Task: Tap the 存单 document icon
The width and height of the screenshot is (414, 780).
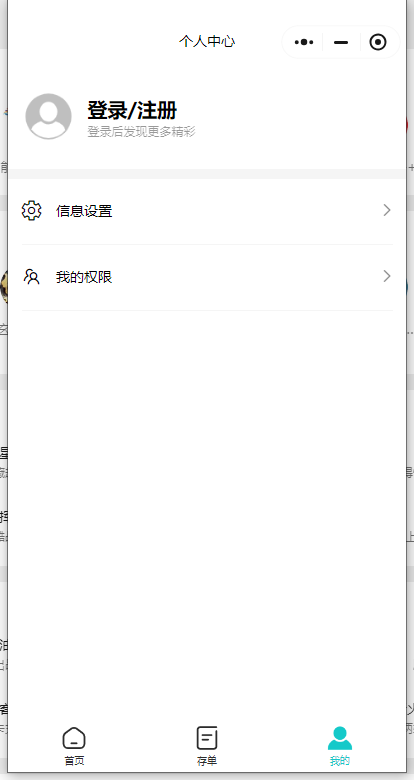Action: [207, 738]
